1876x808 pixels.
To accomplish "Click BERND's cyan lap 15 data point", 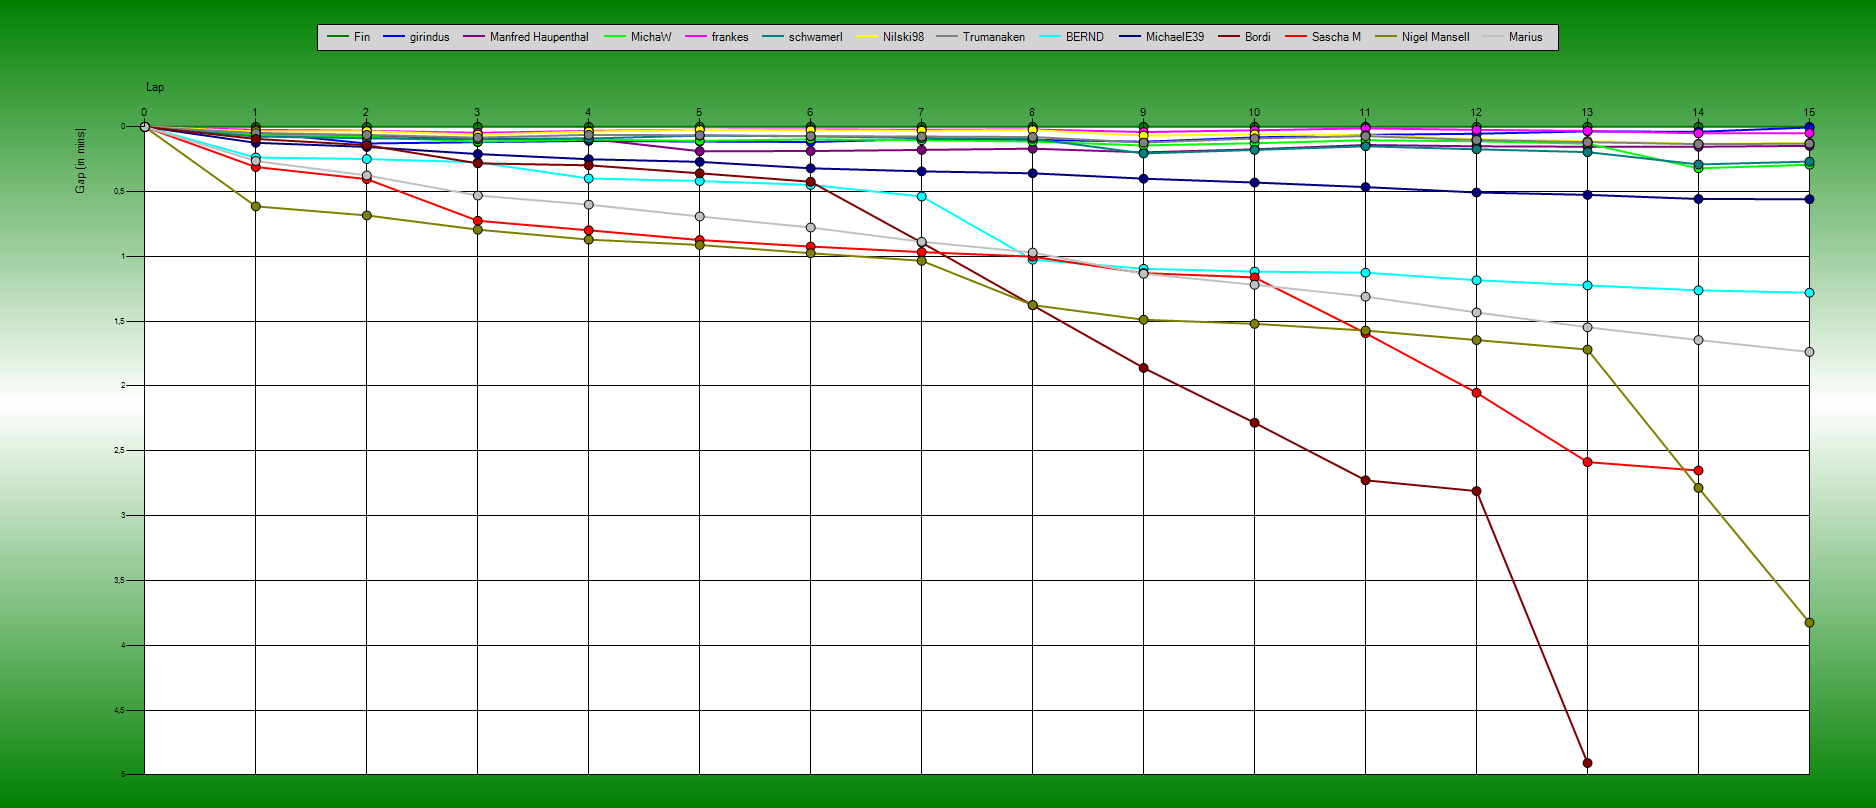I will coord(1809,293).
